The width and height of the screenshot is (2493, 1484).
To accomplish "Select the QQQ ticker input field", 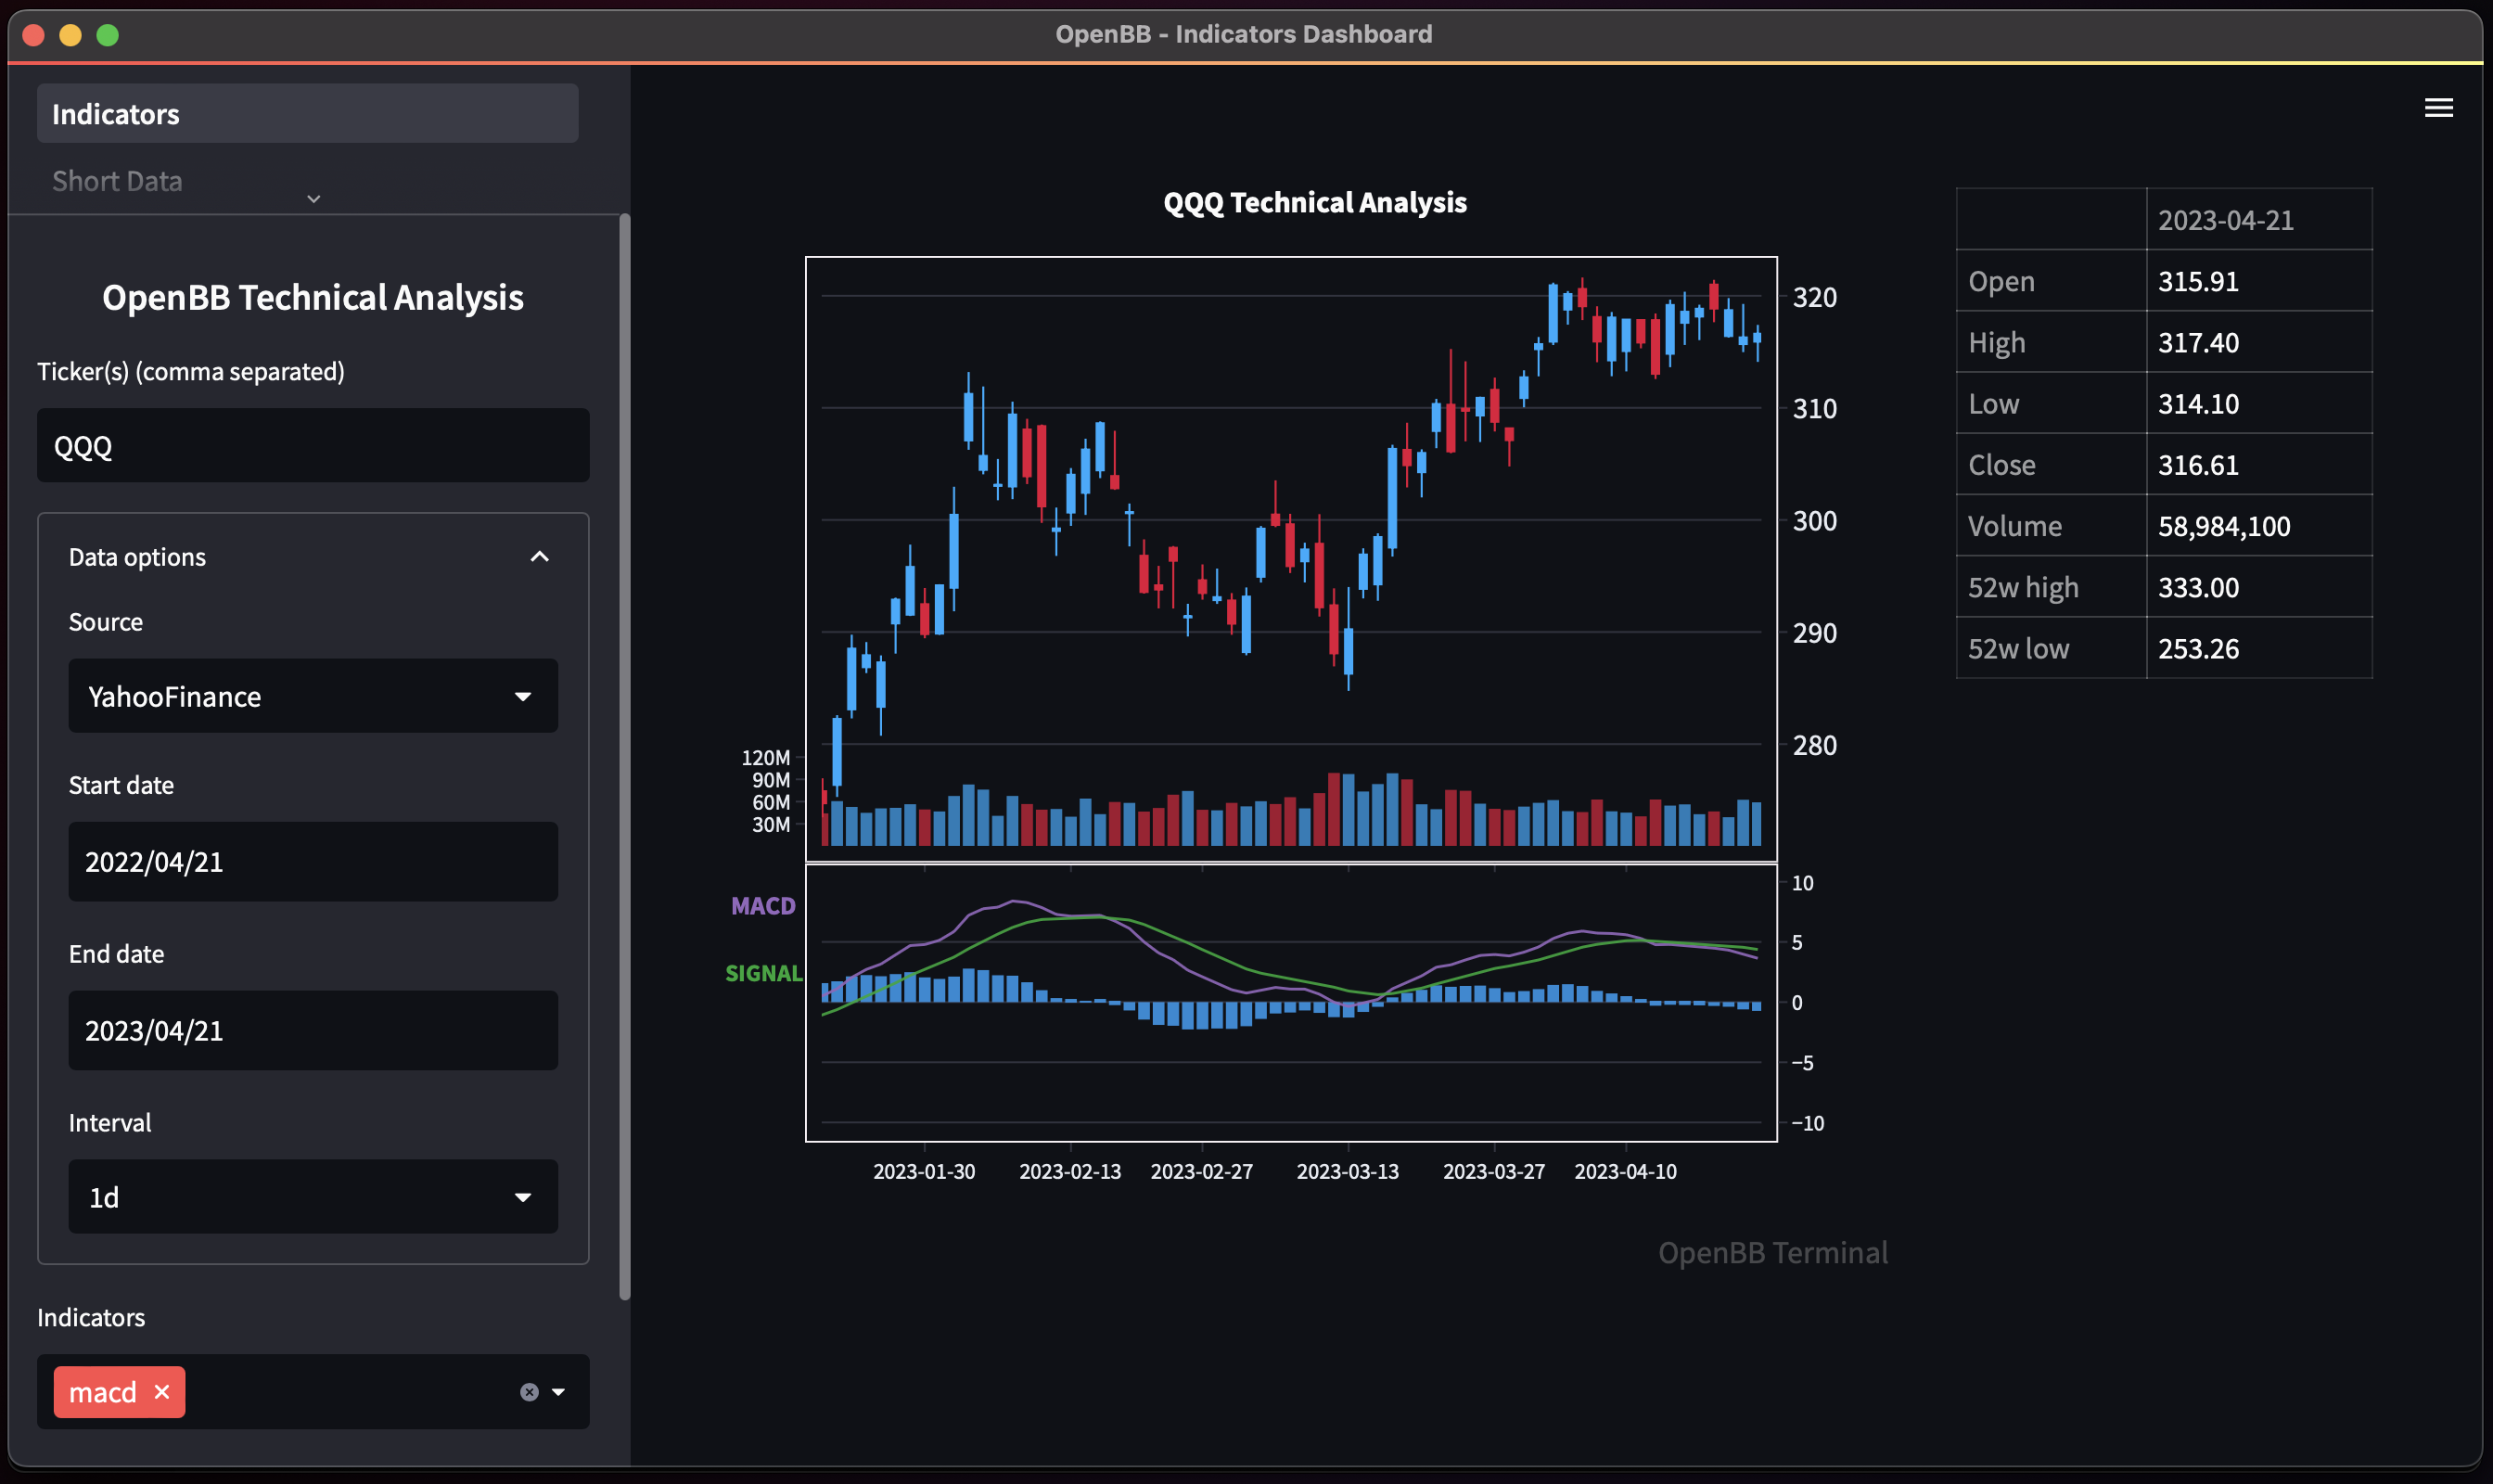I will [x=313, y=443].
